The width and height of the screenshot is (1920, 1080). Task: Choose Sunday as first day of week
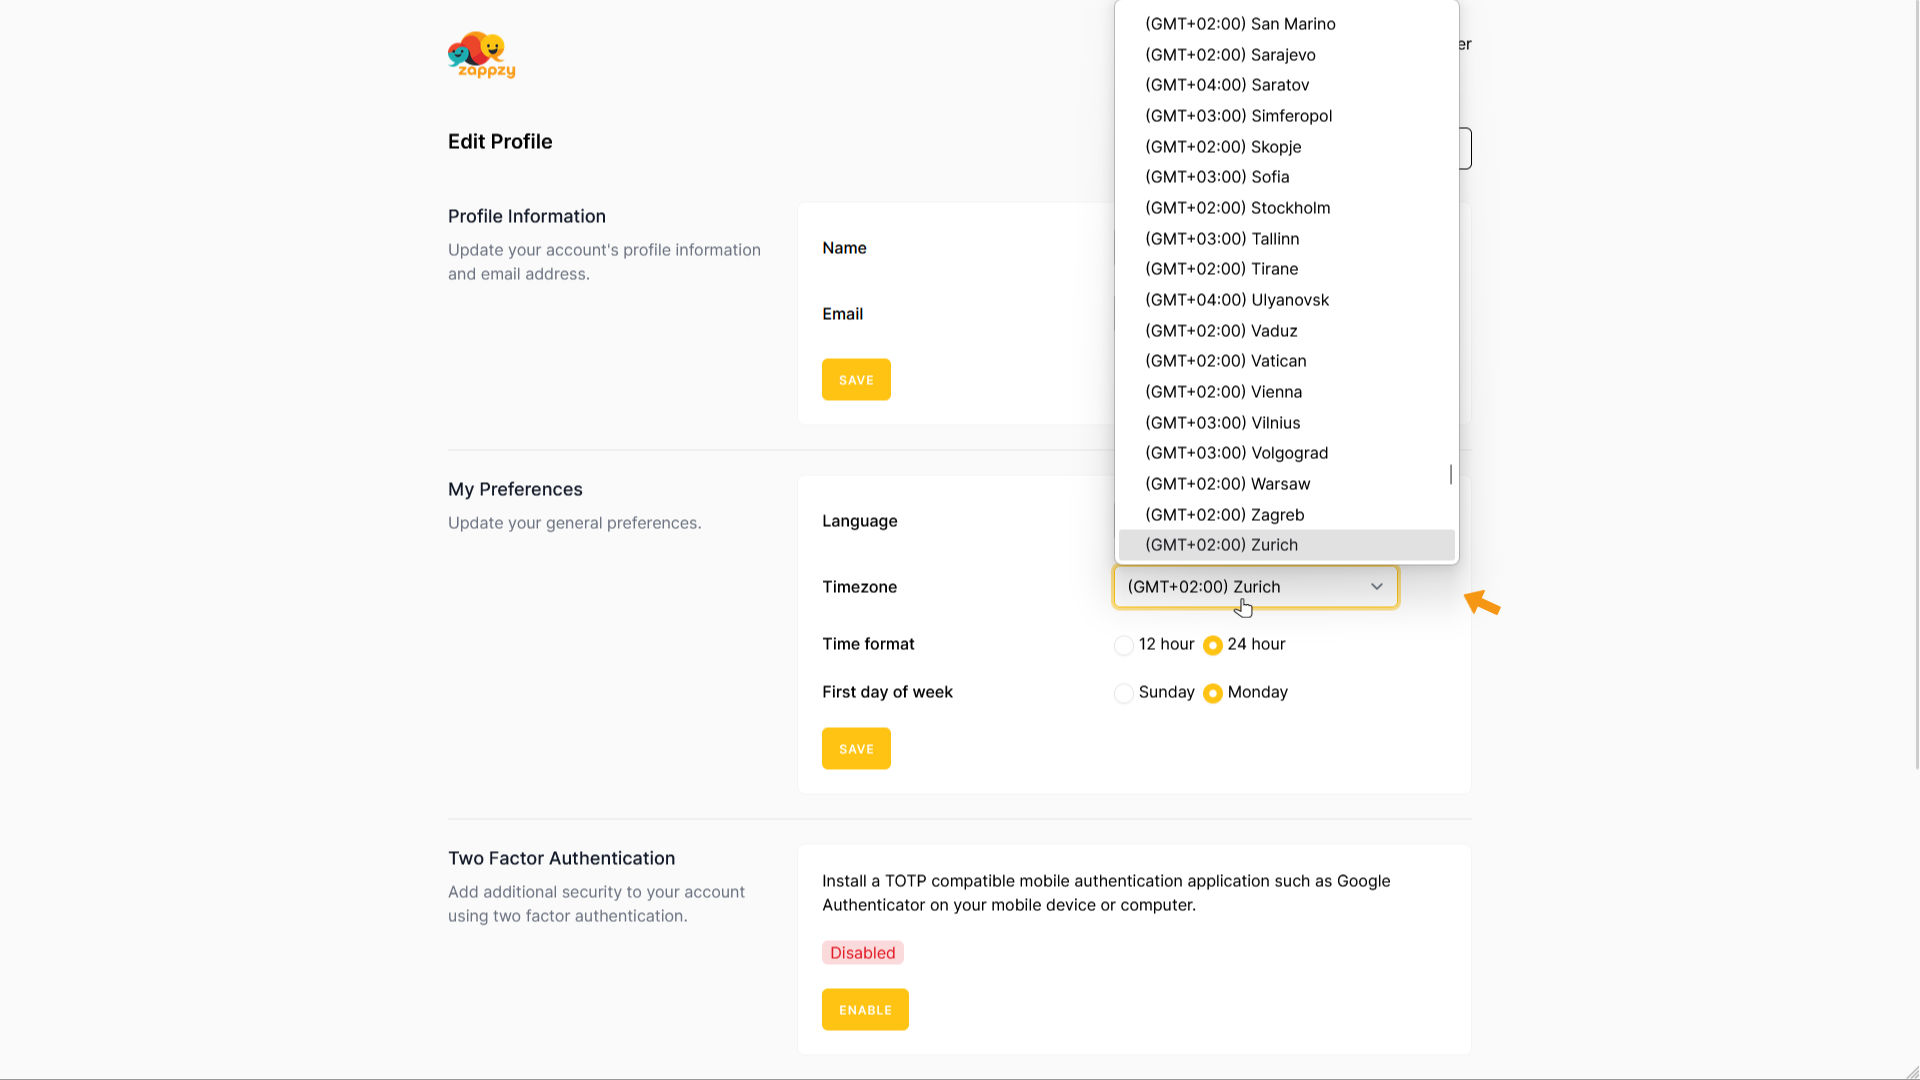(1124, 693)
